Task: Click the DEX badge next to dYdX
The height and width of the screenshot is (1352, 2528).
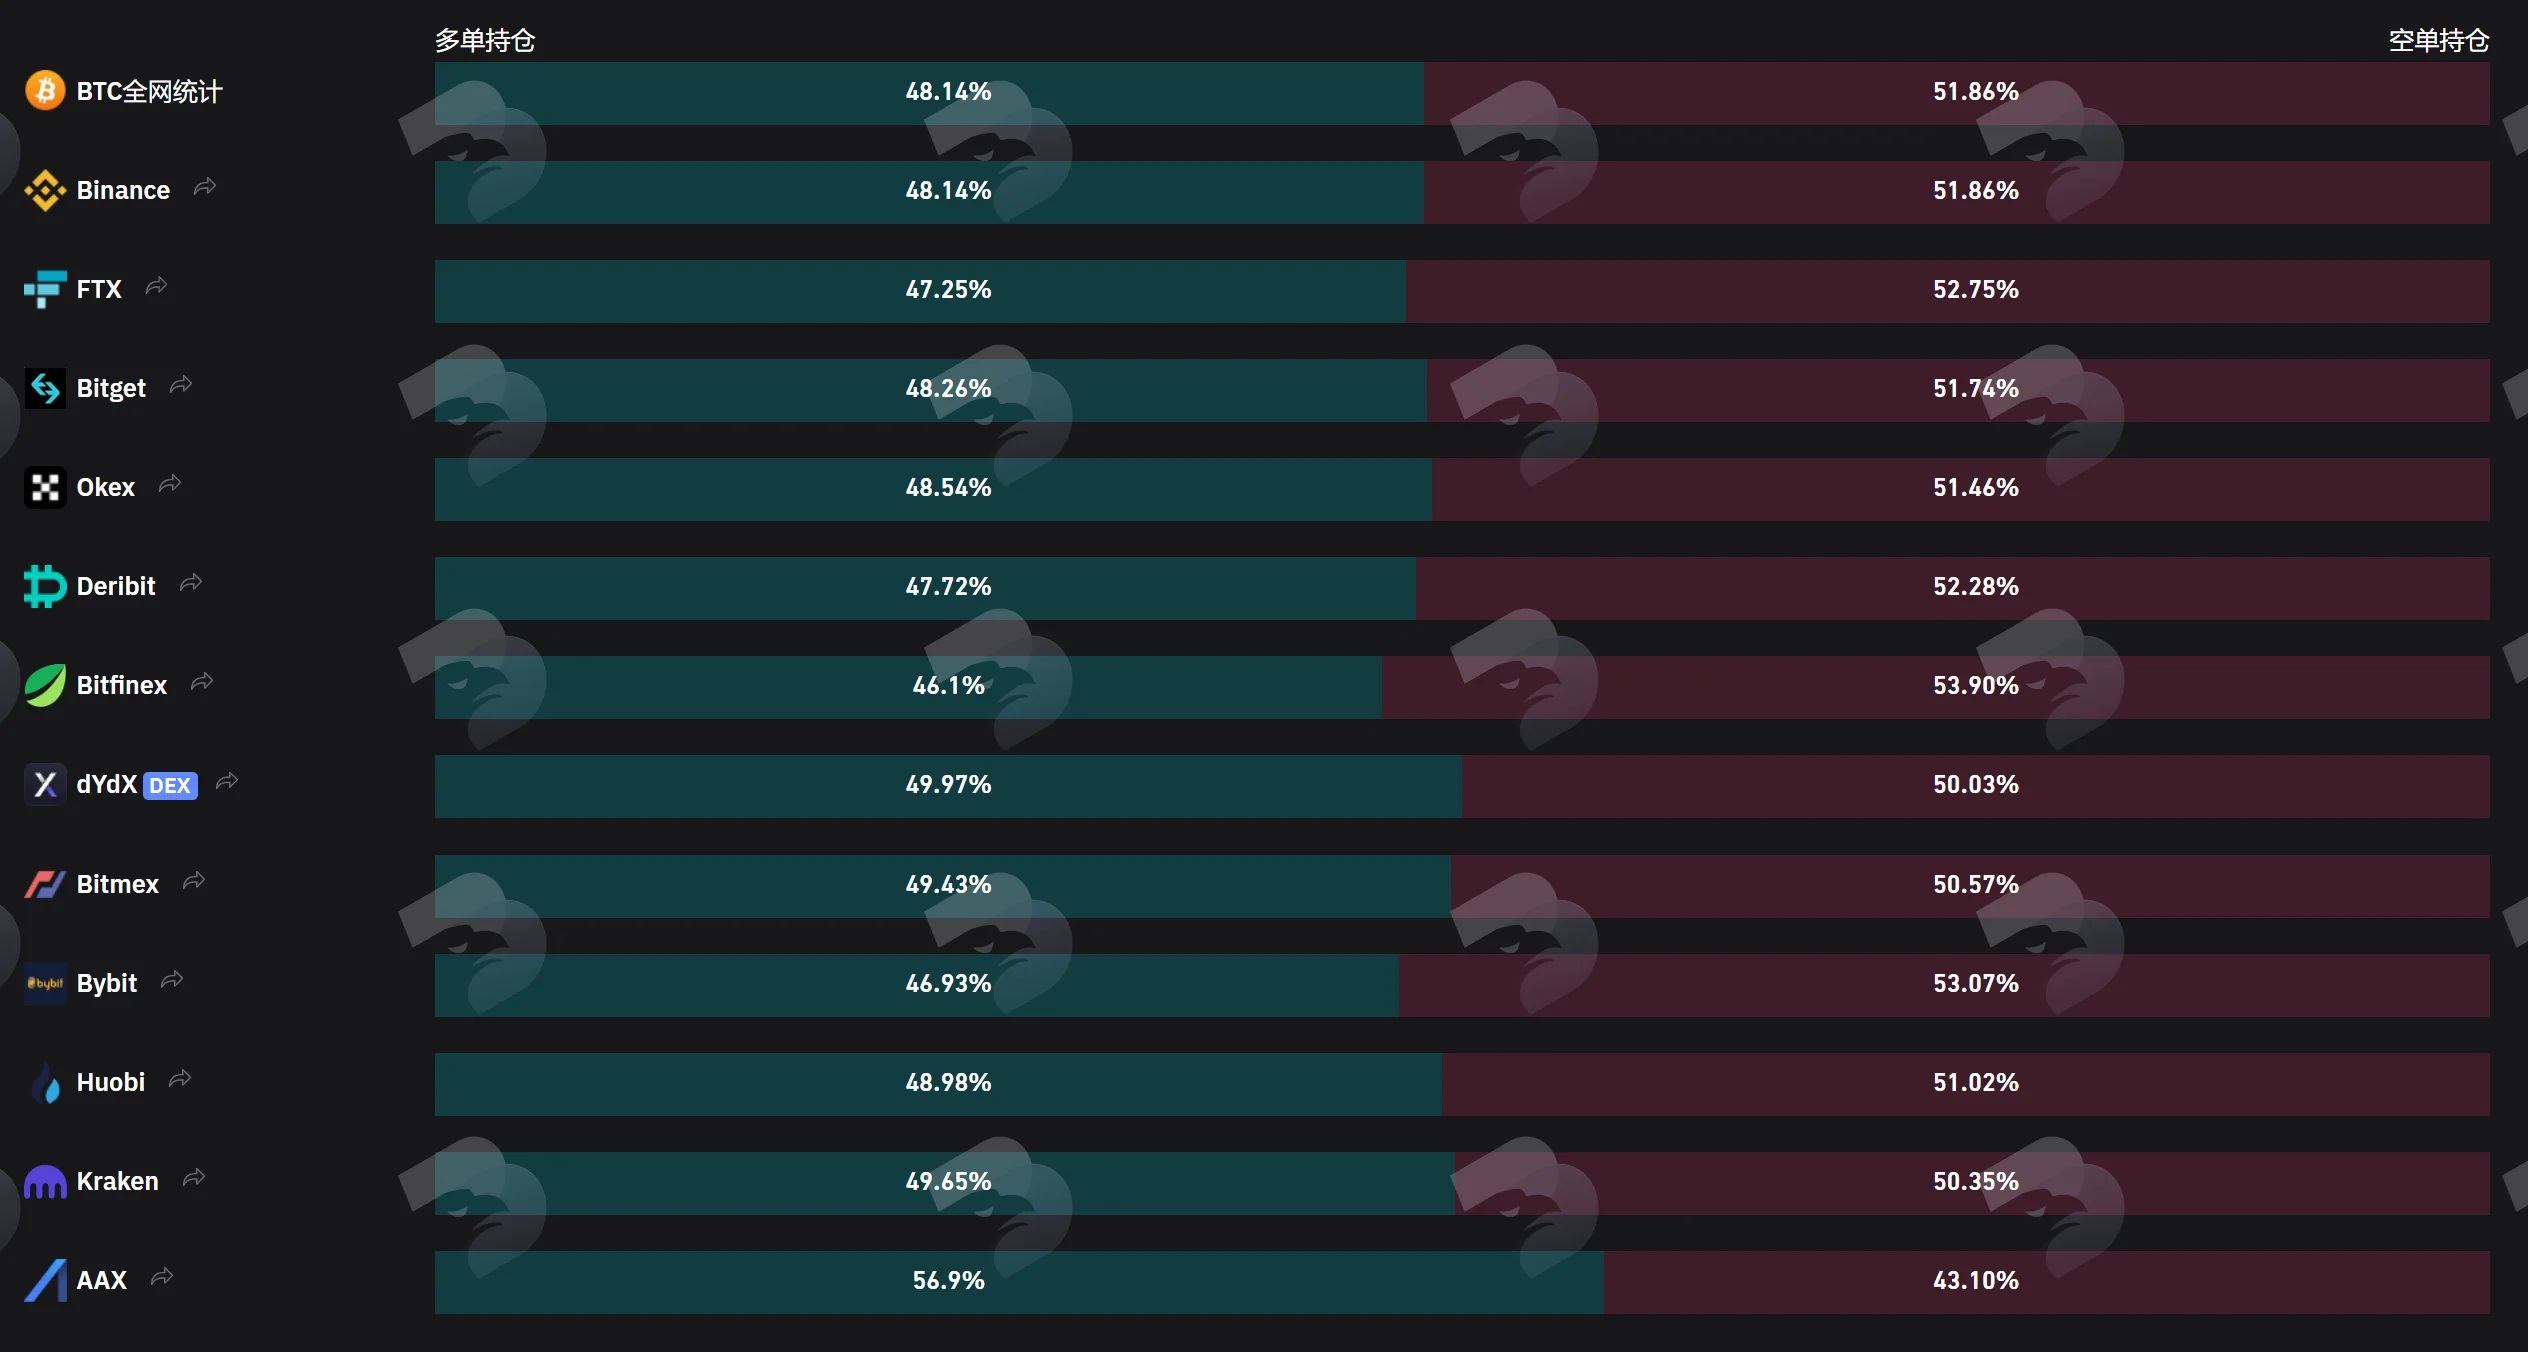Action: click(170, 786)
